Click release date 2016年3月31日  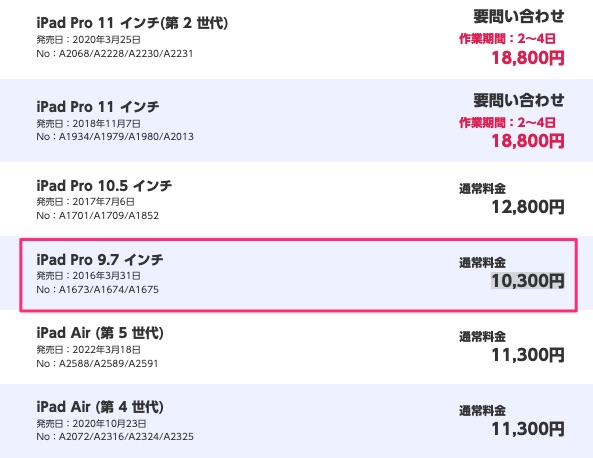107,276
